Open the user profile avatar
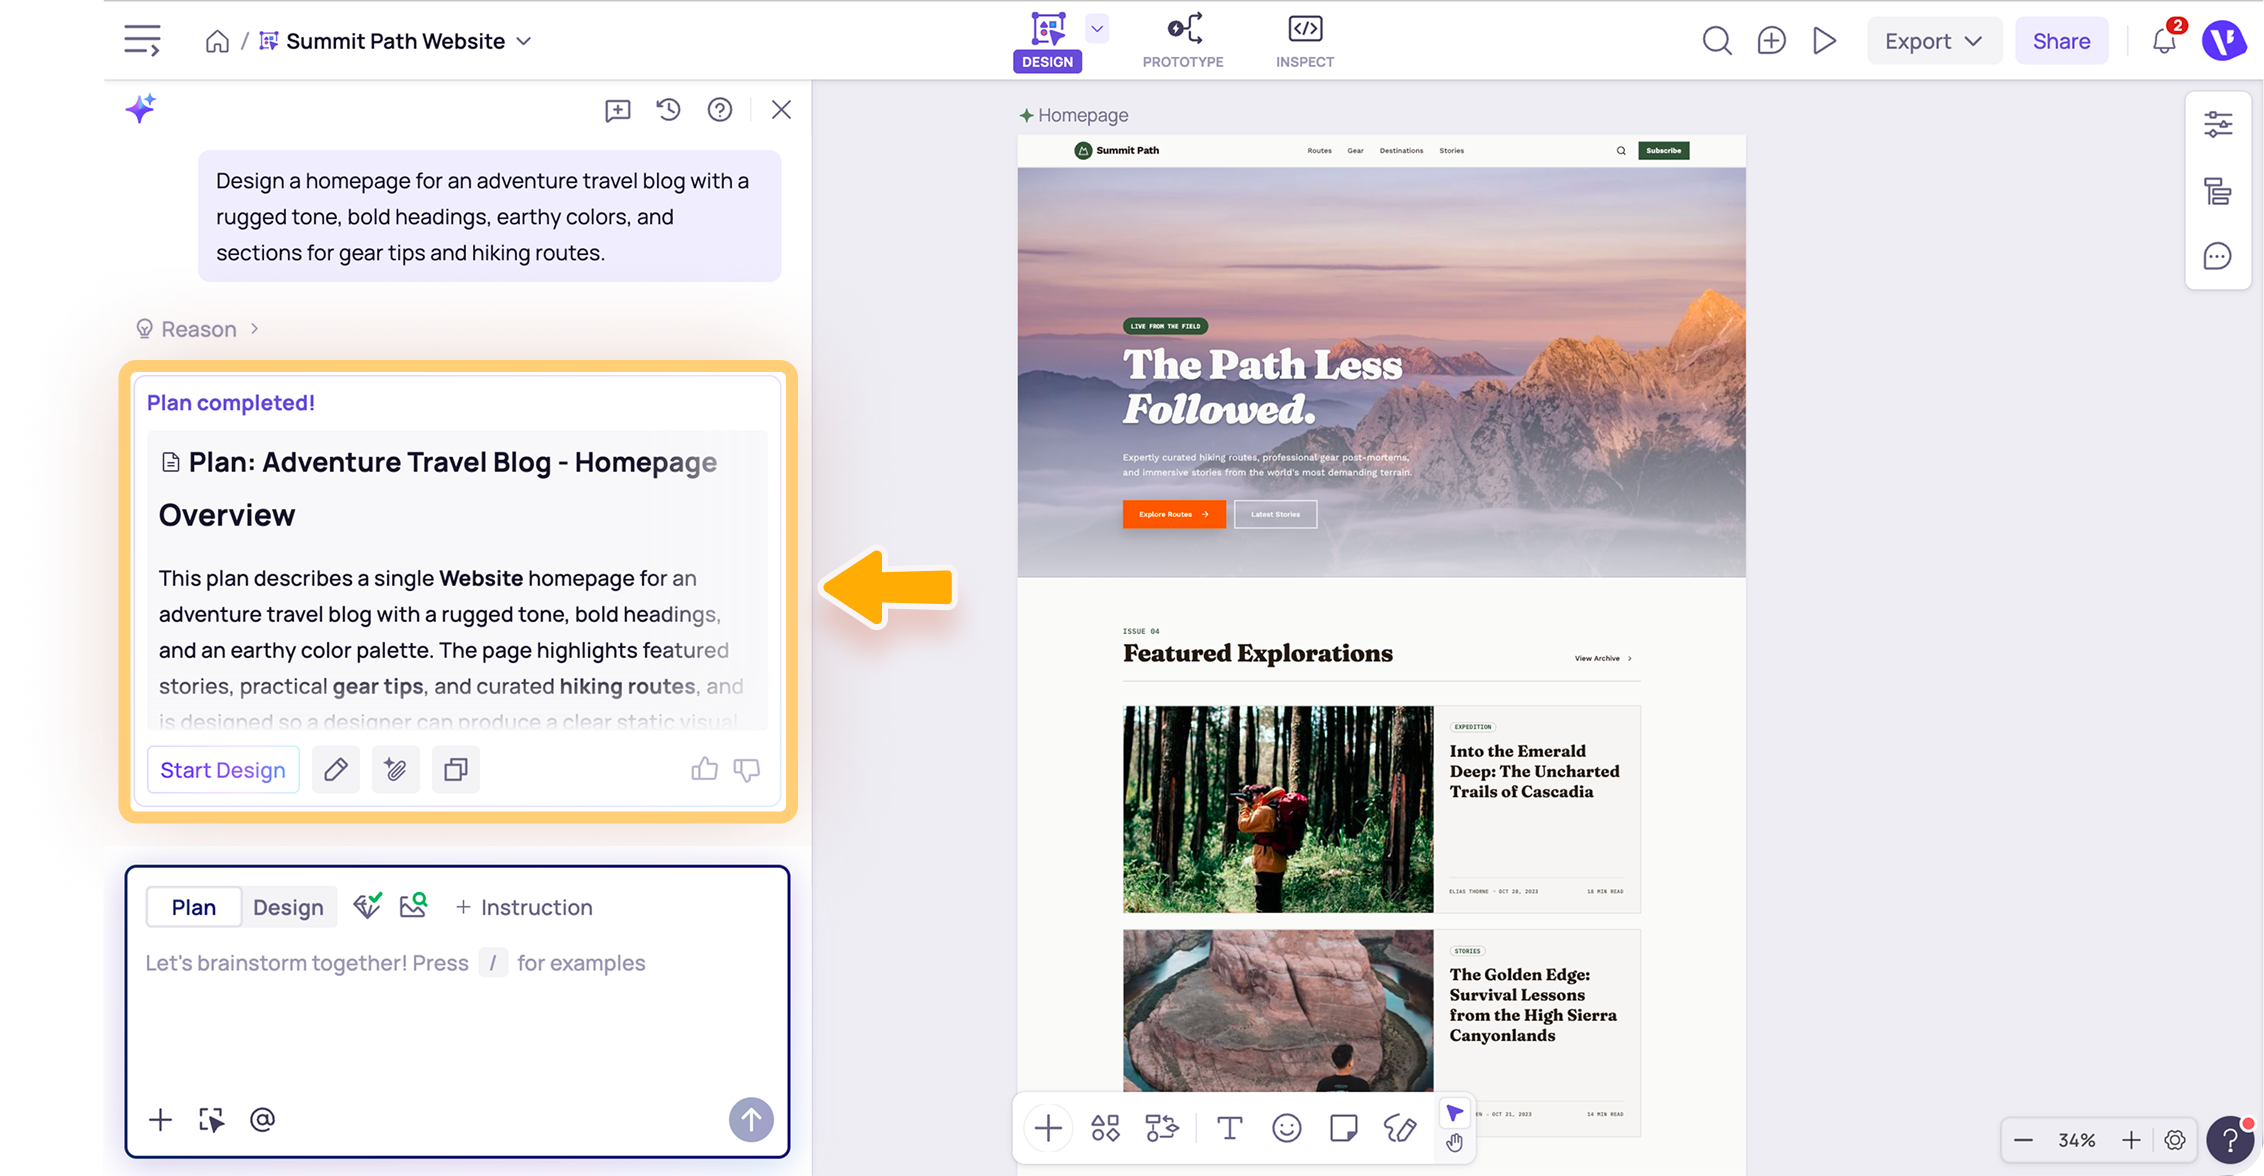 point(2224,41)
